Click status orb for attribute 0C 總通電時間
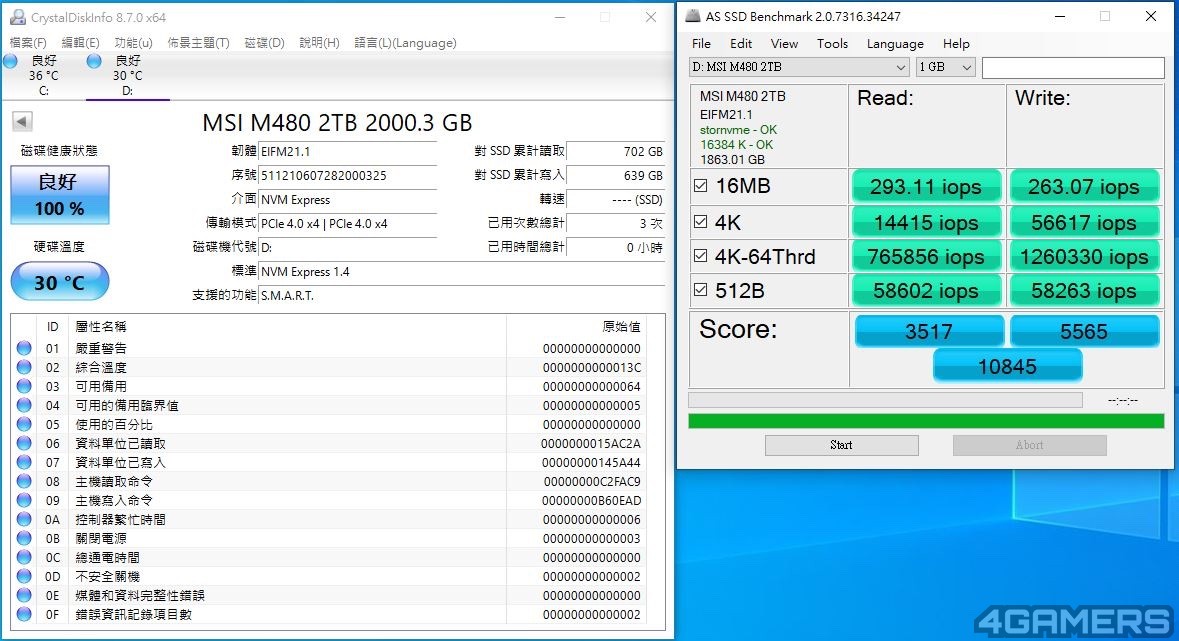This screenshot has width=1179, height=641. [24, 557]
